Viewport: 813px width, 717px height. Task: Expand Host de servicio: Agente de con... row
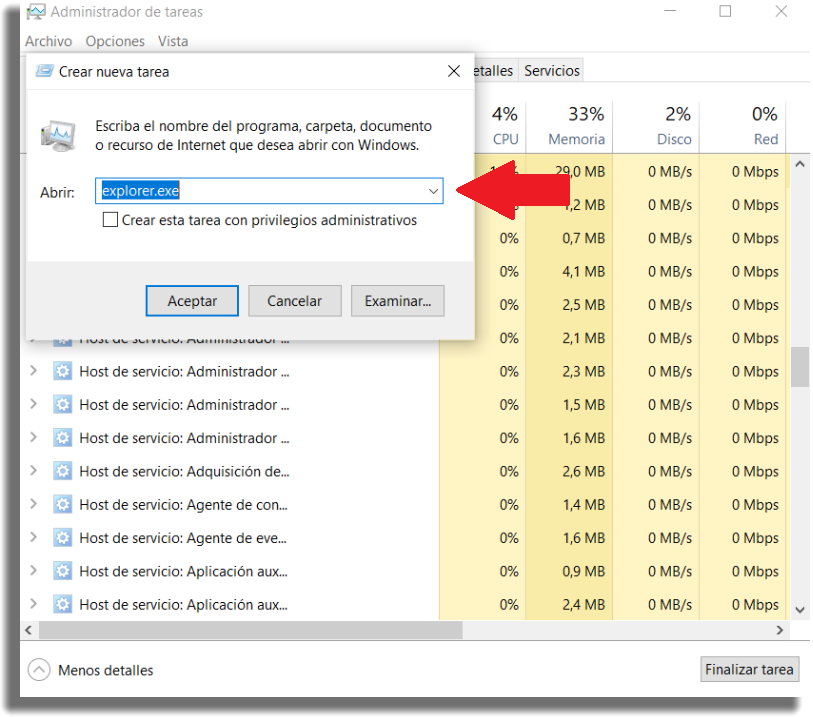pyautogui.click(x=34, y=503)
